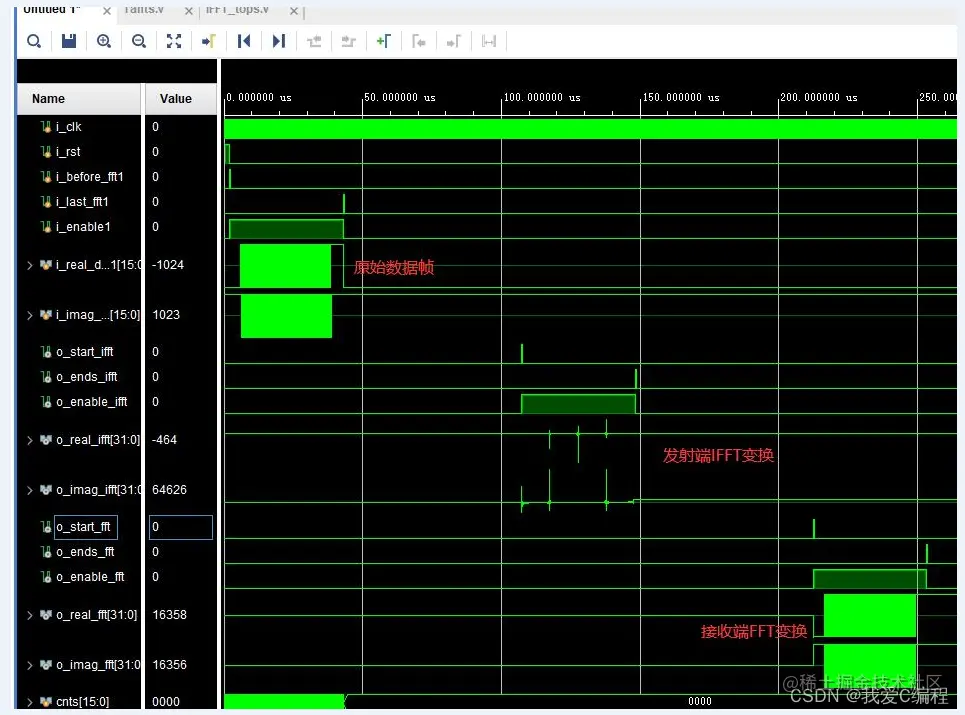Click the -1024 value cell
Screen dimensions: 965x715
click(x=168, y=265)
